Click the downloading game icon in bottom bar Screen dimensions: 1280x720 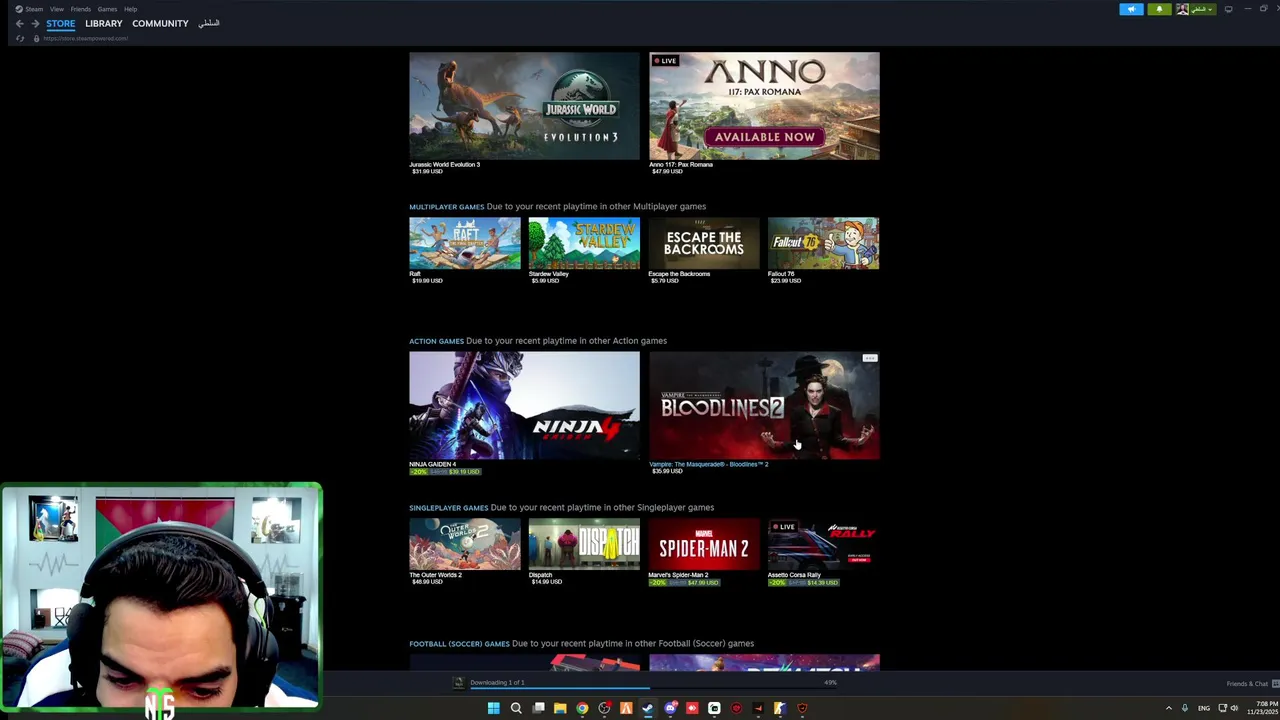tap(459, 683)
